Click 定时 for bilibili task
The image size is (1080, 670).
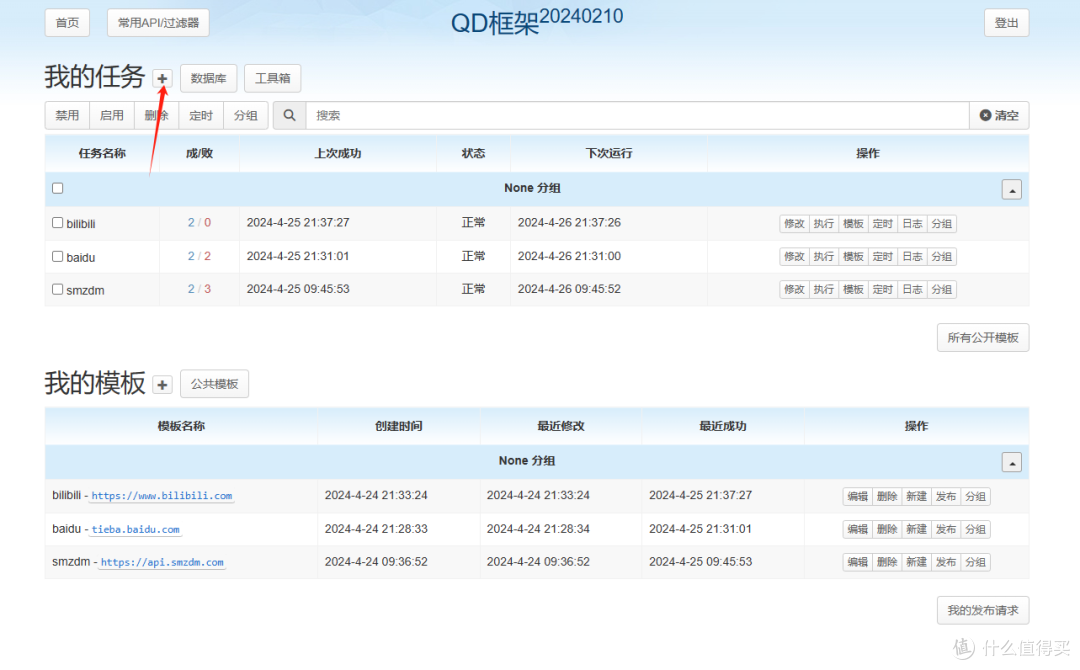(x=883, y=224)
